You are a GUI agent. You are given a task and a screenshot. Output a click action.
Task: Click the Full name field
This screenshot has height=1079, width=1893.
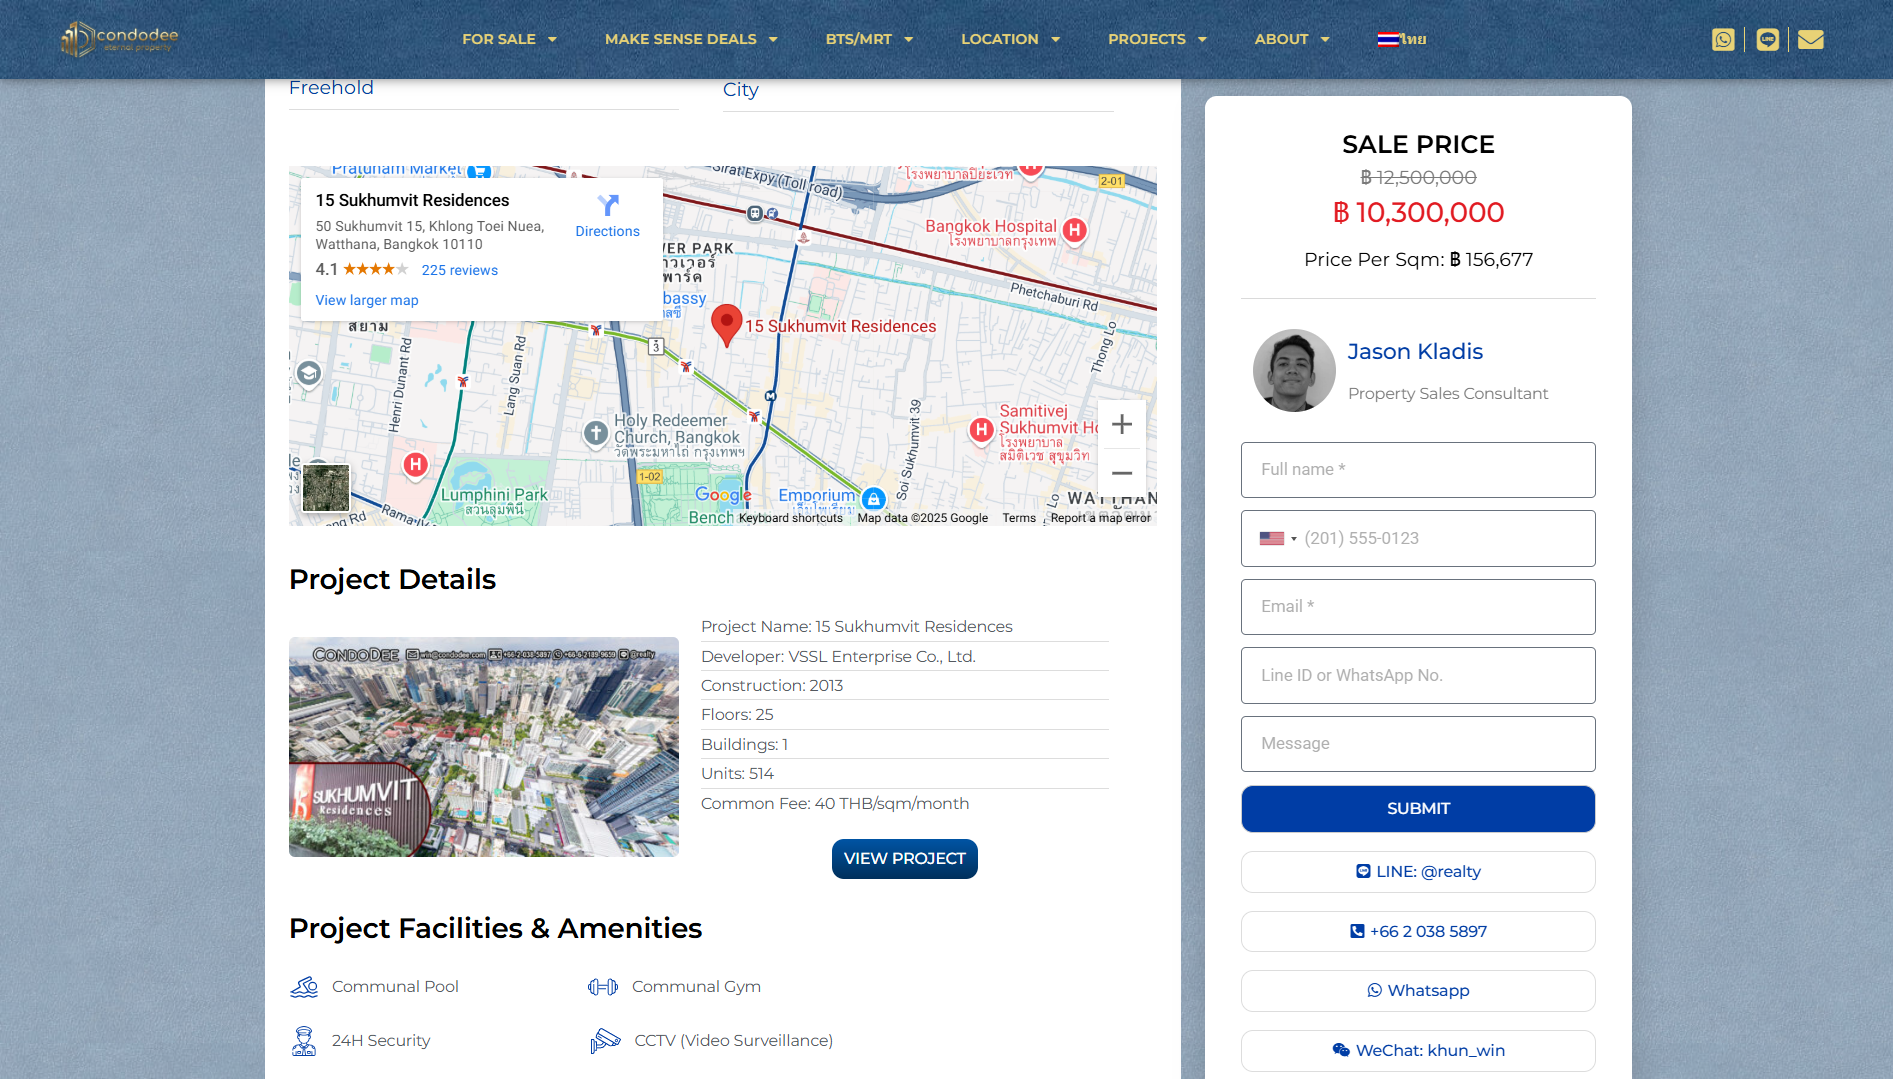coord(1418,470)
